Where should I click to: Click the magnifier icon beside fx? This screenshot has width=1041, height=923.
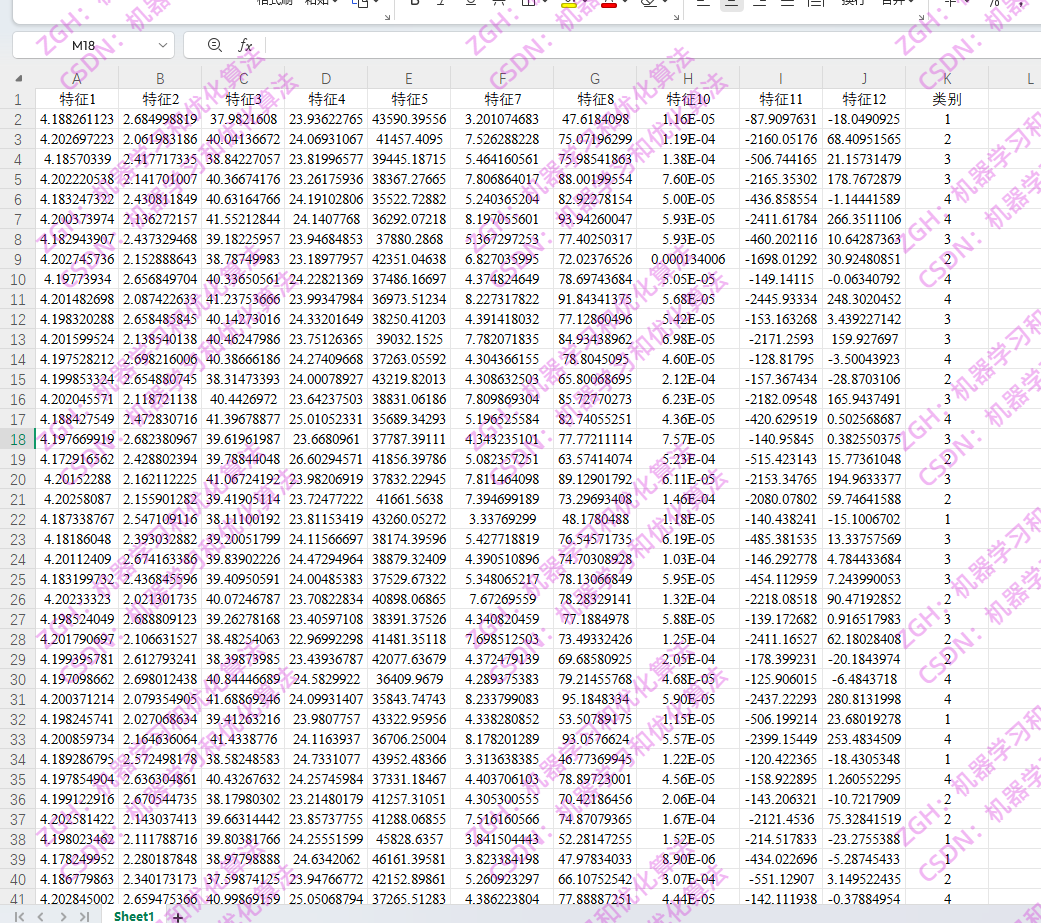click(214, 45)
